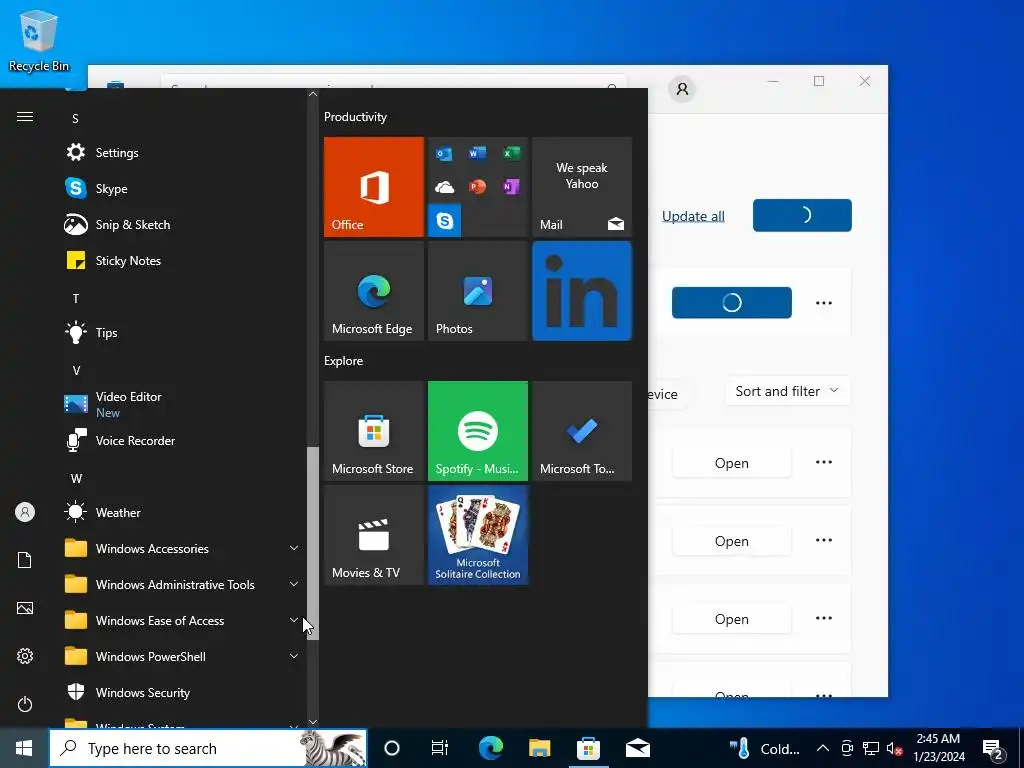The image size is (1024, 768).
Task: Launch Microsoft Edge tile
Action: tap(374, 291)
